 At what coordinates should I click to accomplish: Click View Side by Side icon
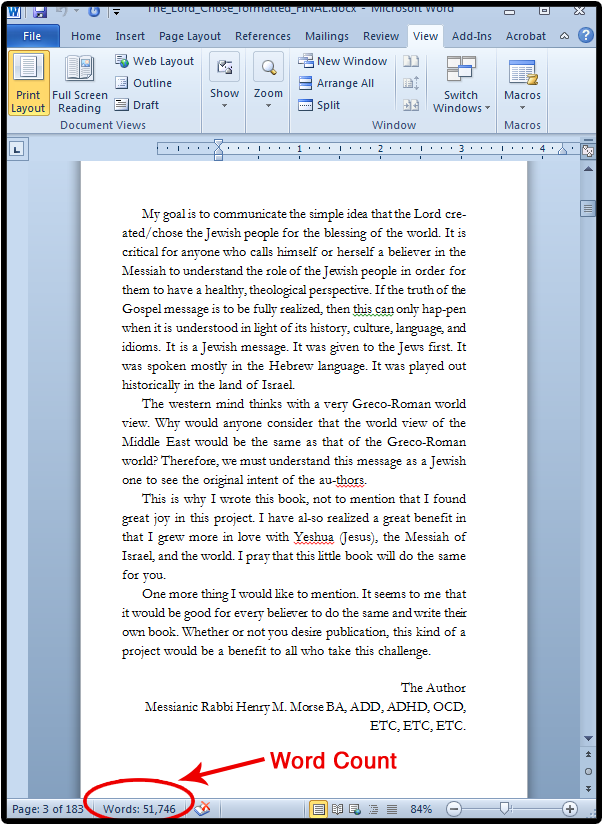point(411,61)
